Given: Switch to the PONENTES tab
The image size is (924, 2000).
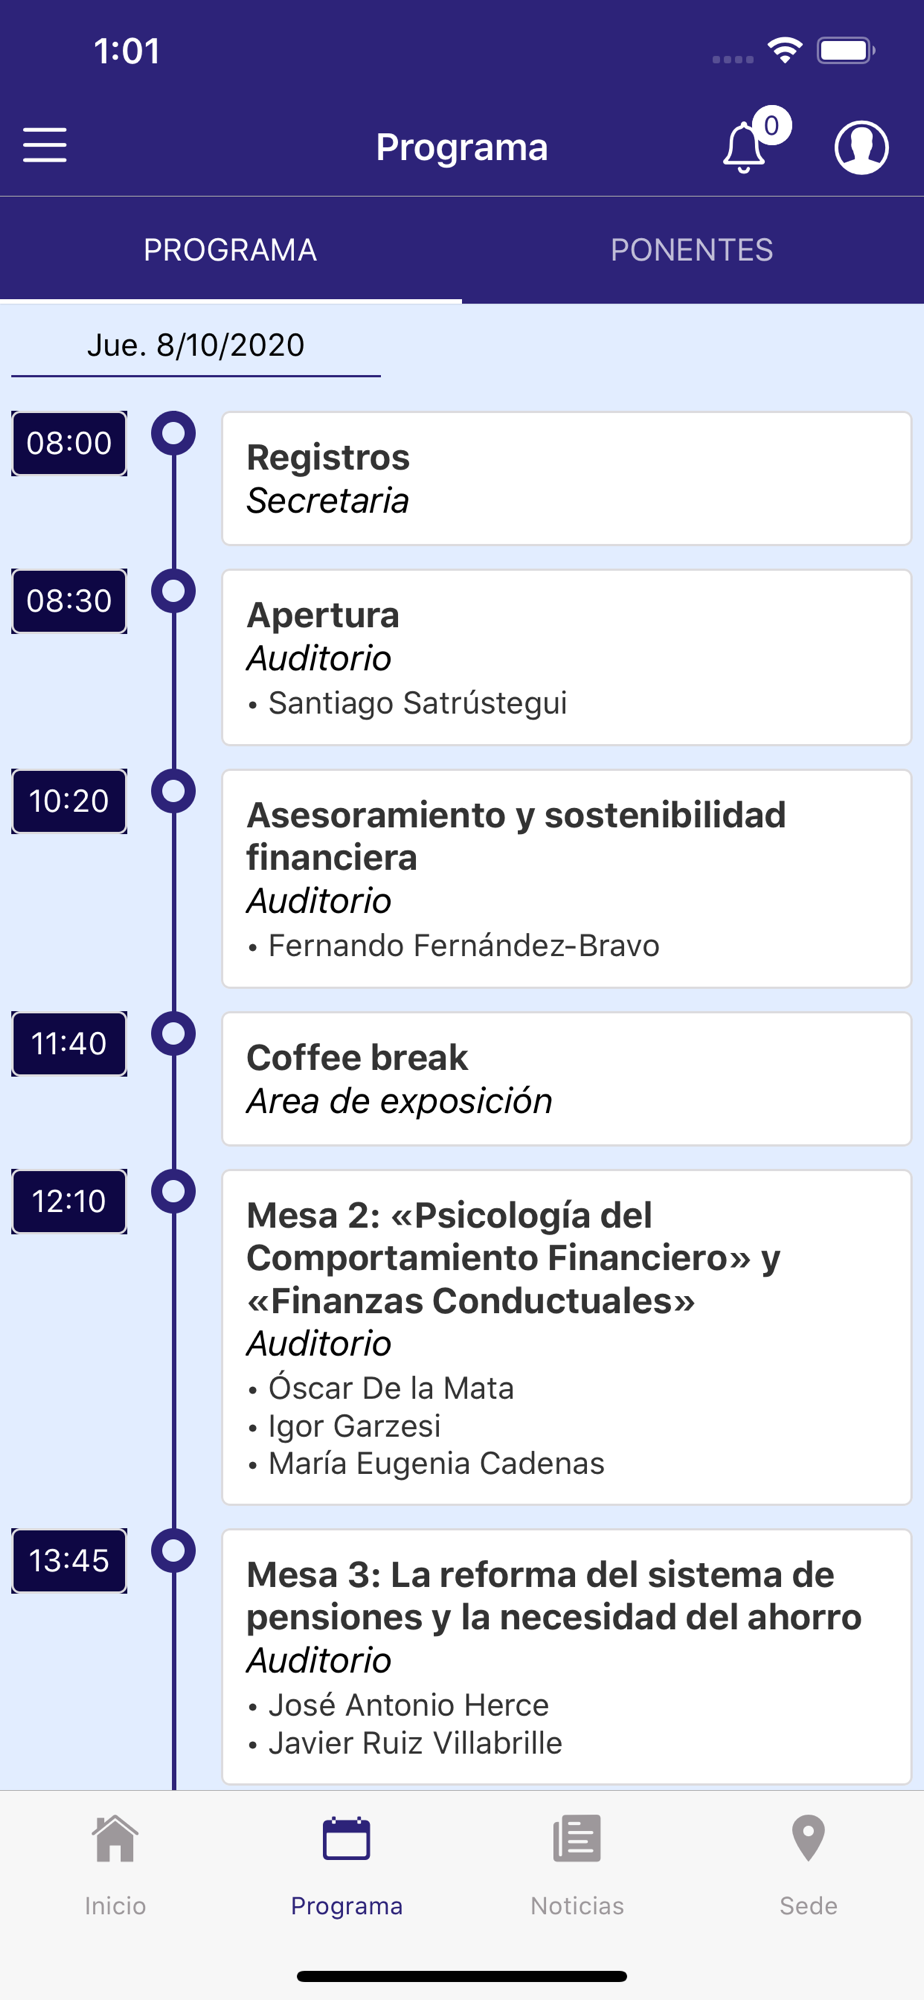Looking at the screenshot, I should pyautogui.click(x=692, y=250).
